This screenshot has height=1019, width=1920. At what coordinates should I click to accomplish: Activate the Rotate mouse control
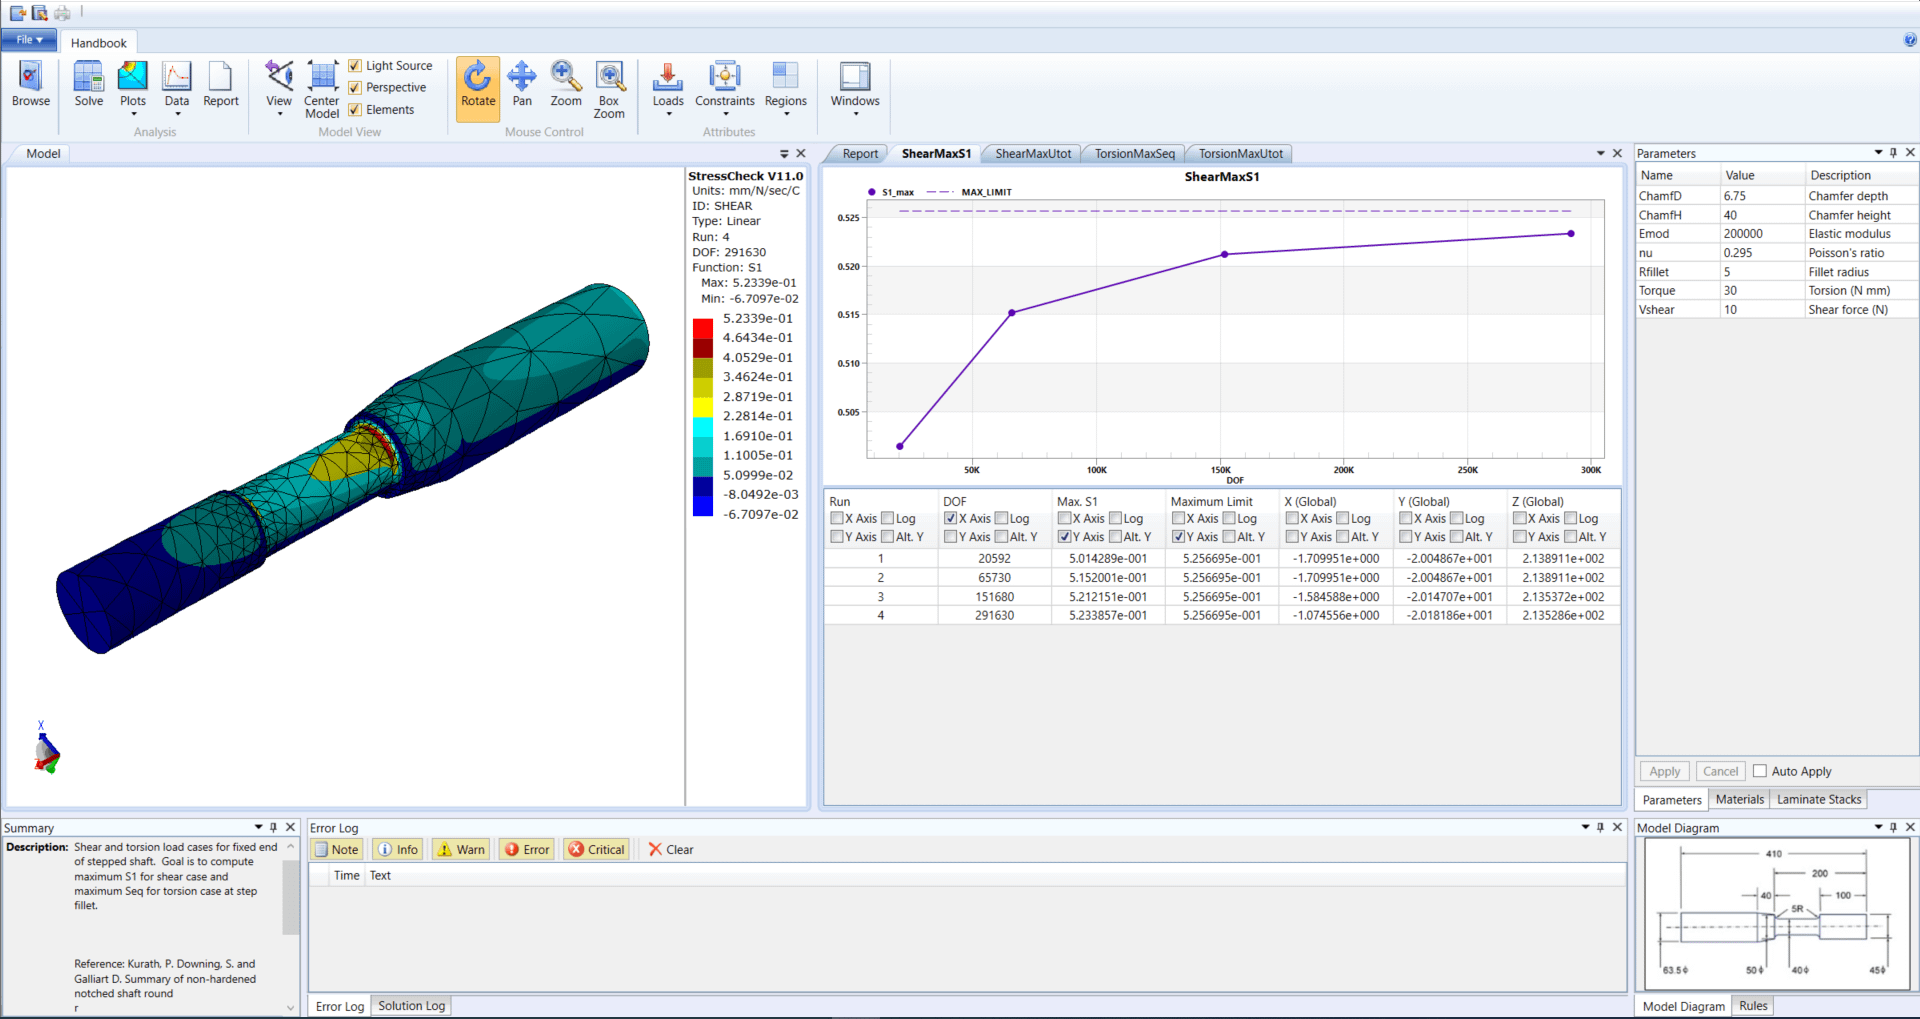click(x=478, y=90)
